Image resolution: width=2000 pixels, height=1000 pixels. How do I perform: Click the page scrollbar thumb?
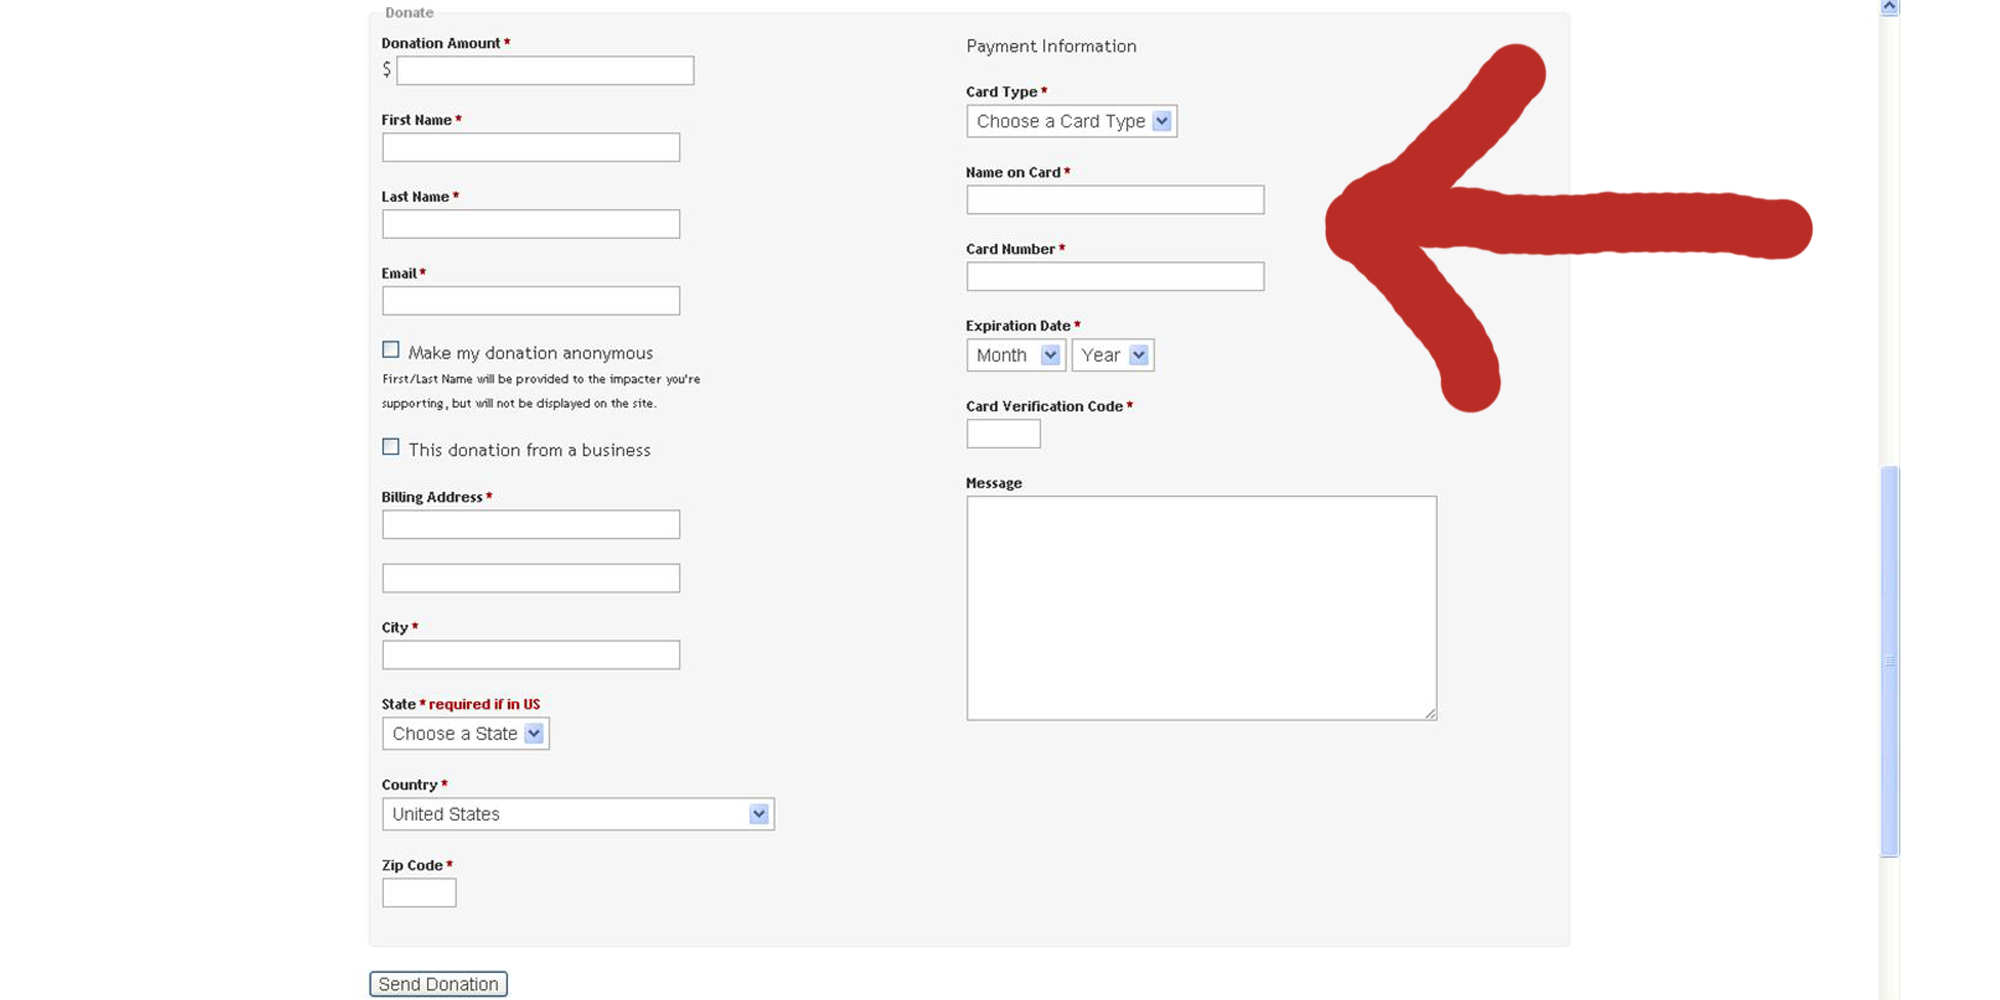(1889, 661)
